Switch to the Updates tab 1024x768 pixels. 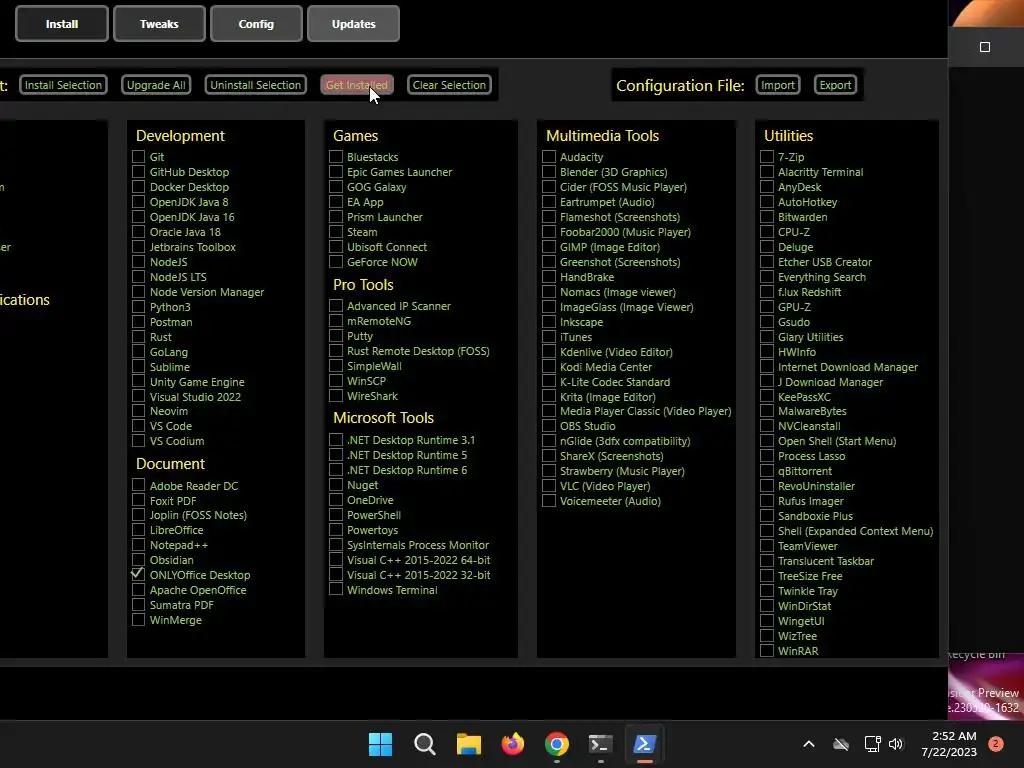coord(353,24)
